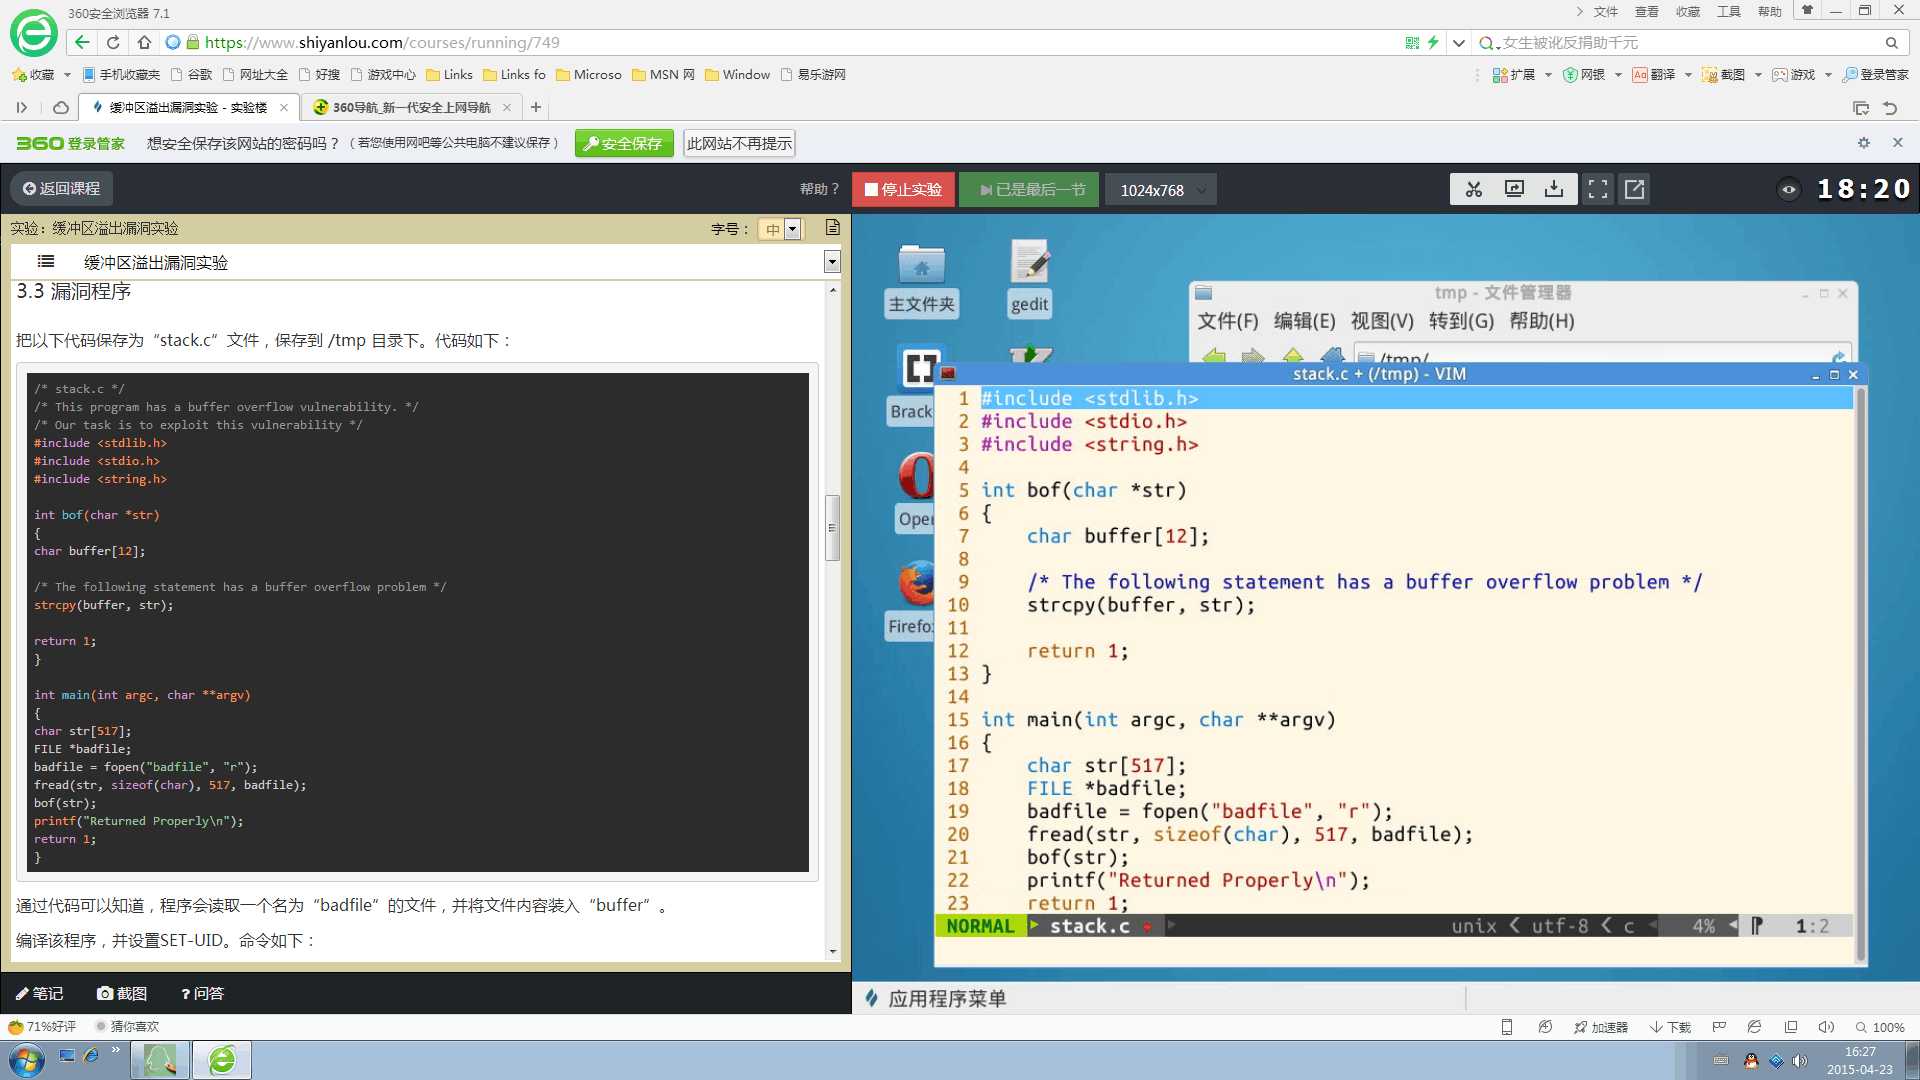
Task: Open the gedit desktop icon
Action: tap(1029, 278)
